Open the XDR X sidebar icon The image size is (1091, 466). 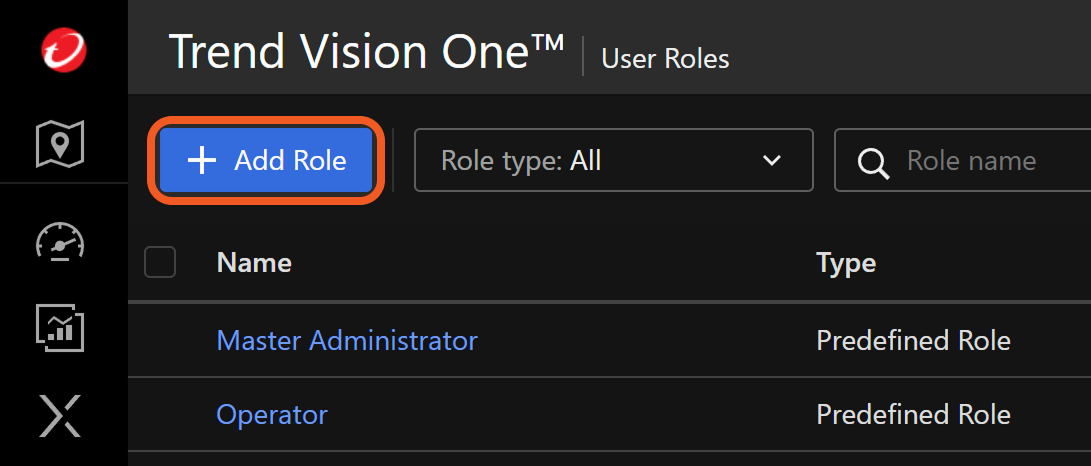click(60, 415)
